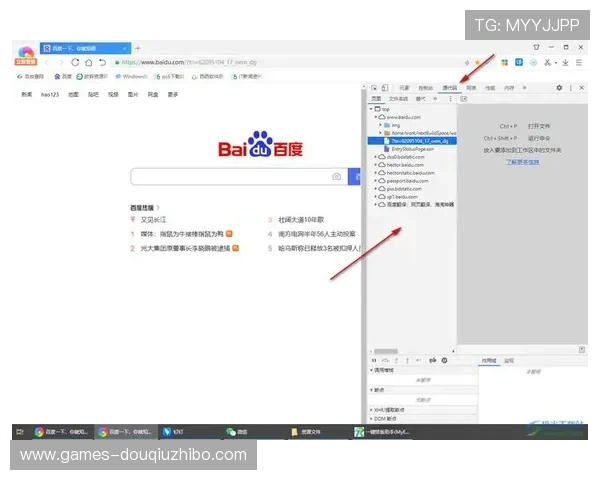This screenshot has height=480, width=600.
Task: Click the step over icon in debugger toolbar
Action: [x=385, y=361]
